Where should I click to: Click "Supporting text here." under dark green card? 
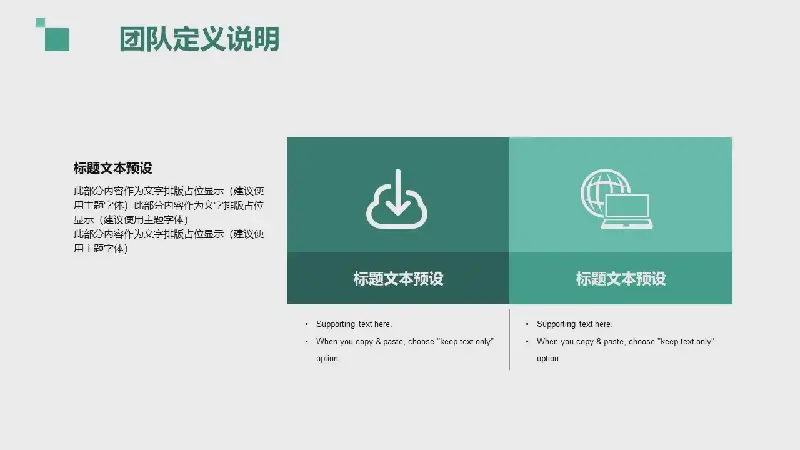(354, 324)
